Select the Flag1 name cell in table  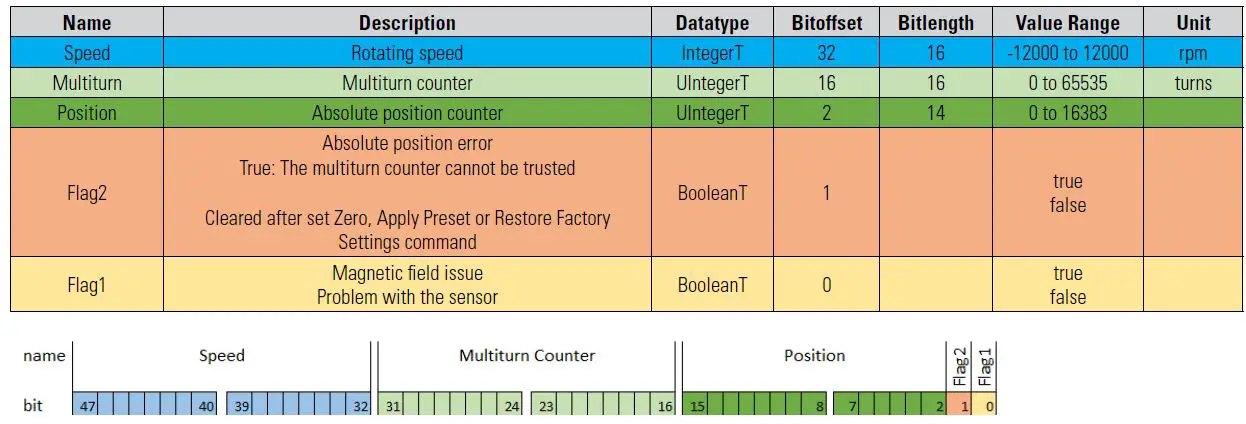click(x=87, y=285)
